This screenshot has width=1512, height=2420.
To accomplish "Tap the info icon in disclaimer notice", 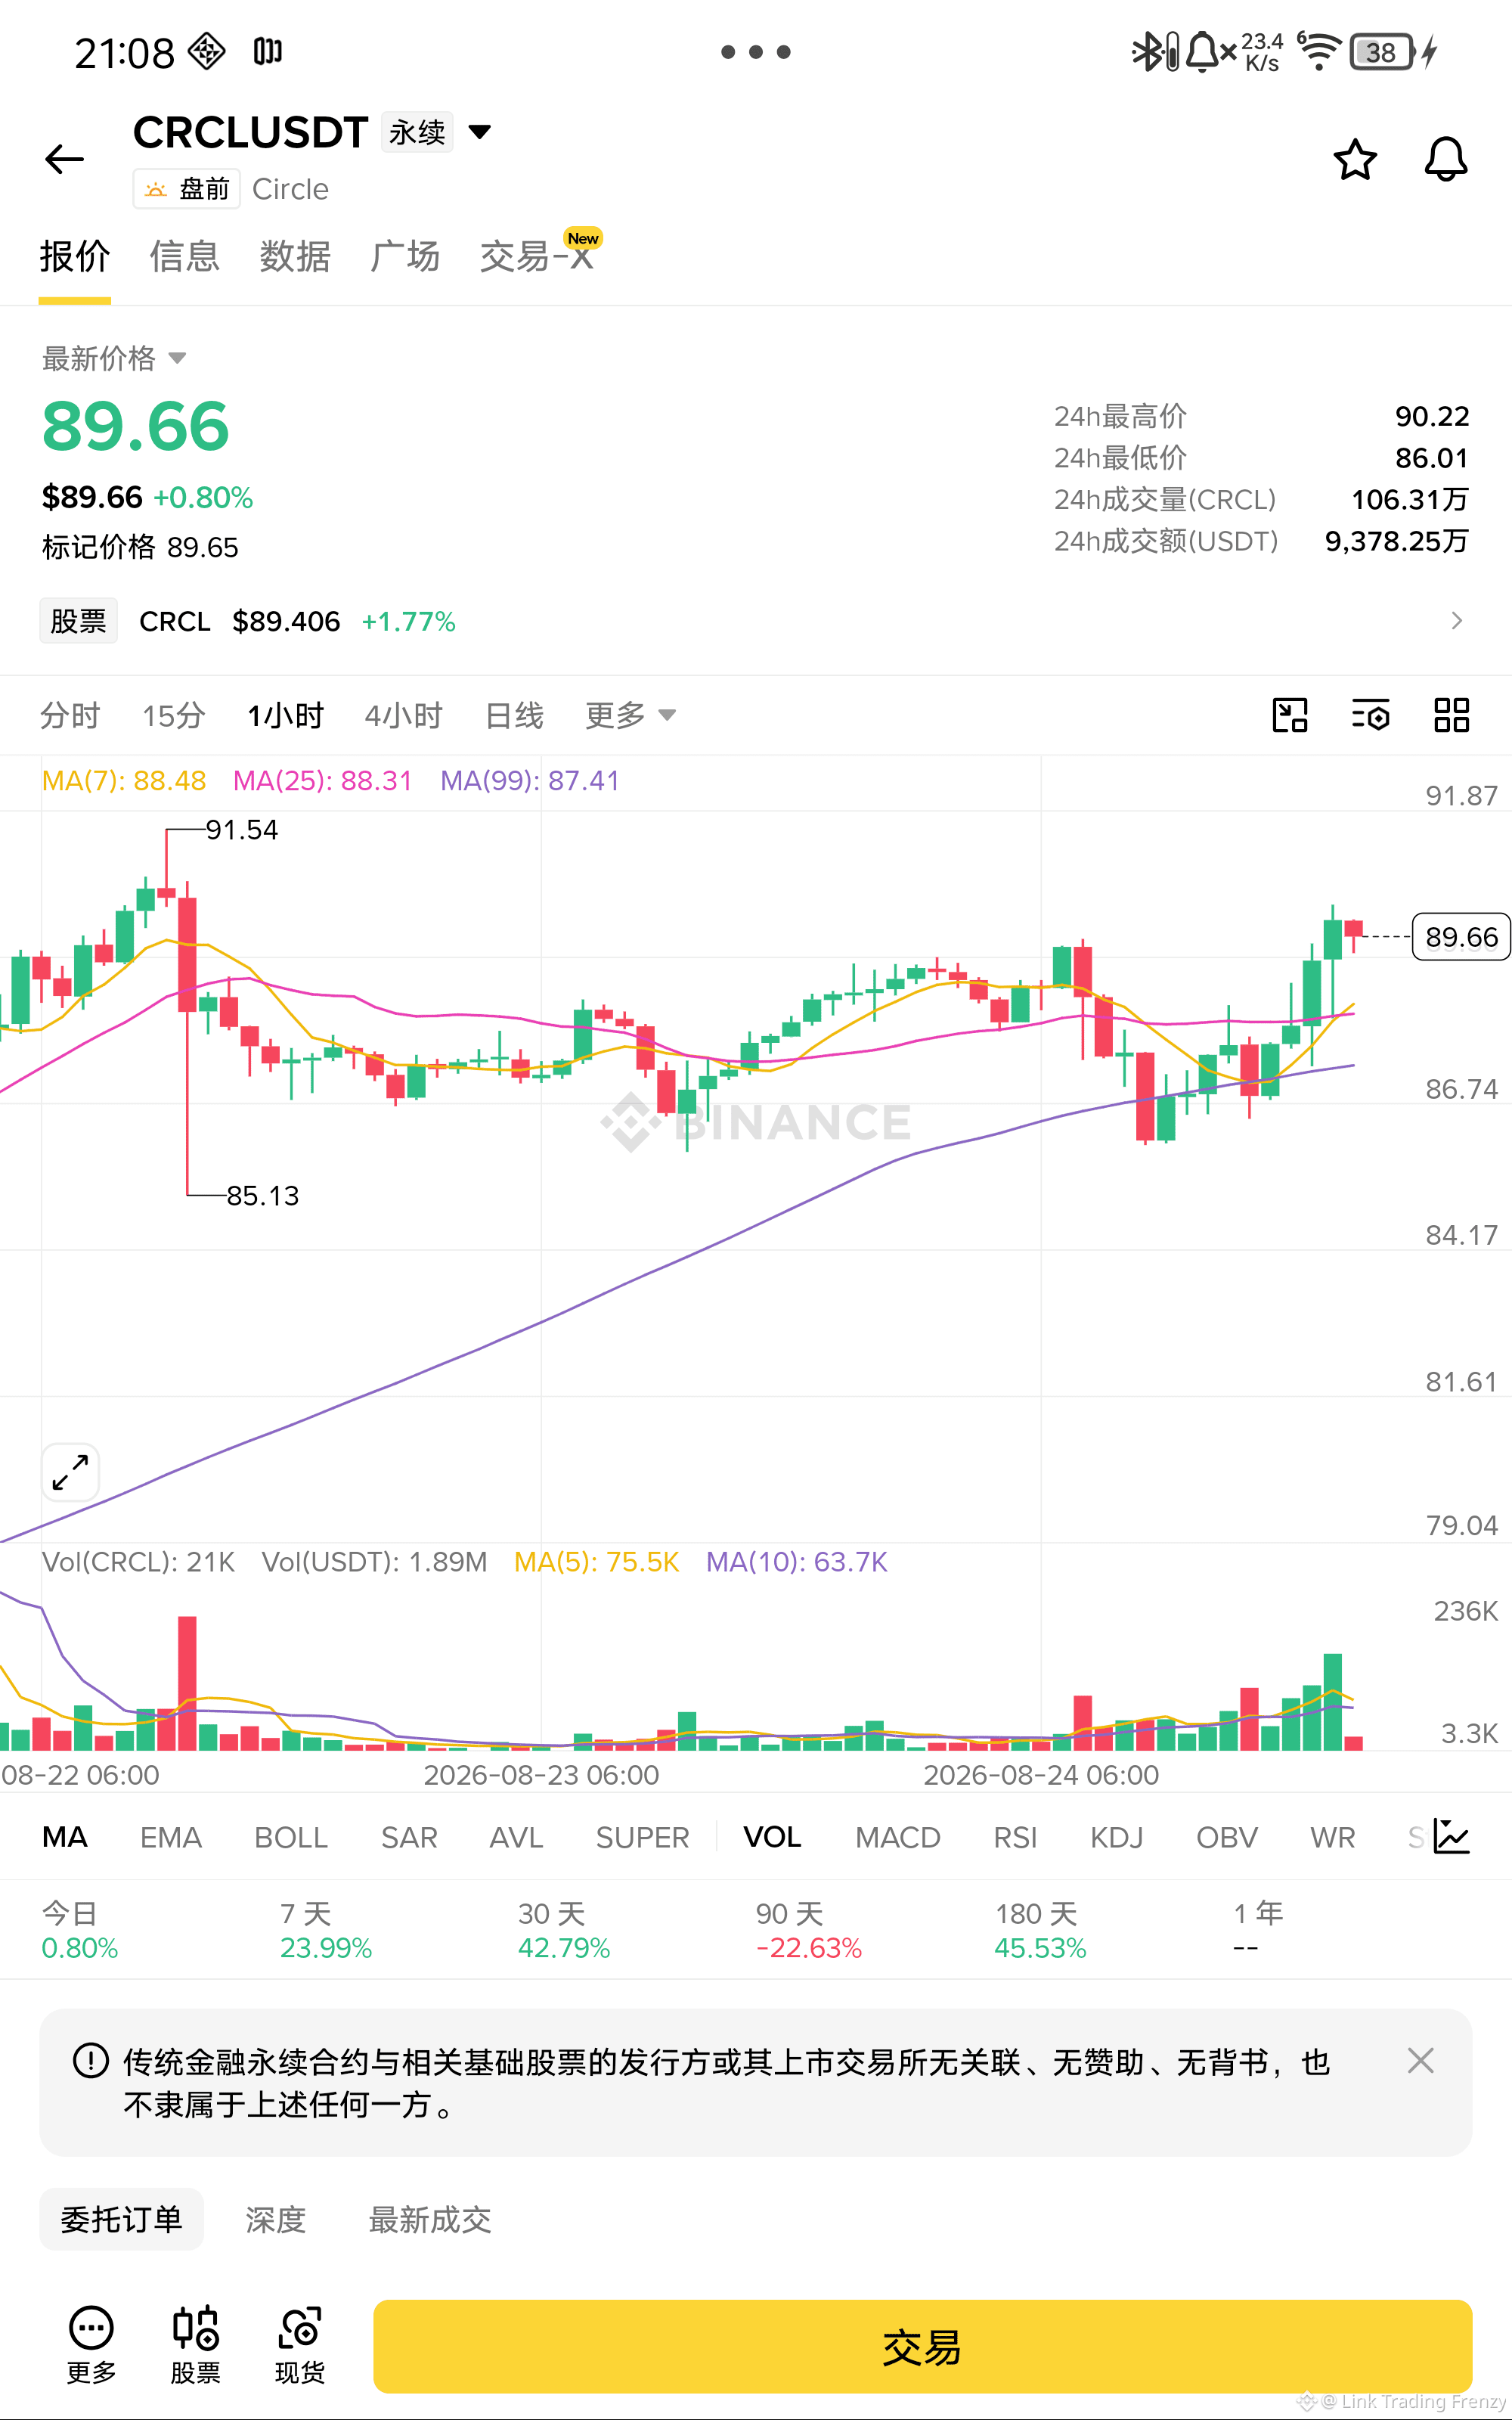I will [x=91, y=2060].
